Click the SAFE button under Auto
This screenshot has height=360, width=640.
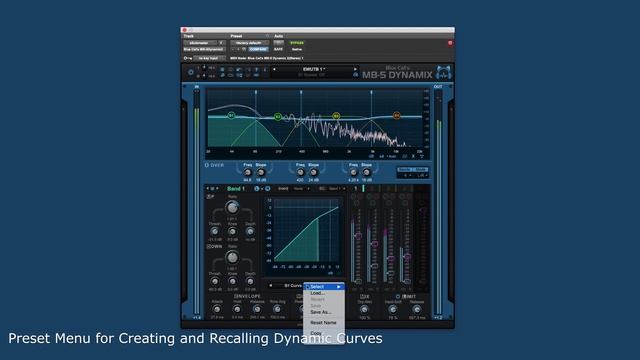pos(278,49)
